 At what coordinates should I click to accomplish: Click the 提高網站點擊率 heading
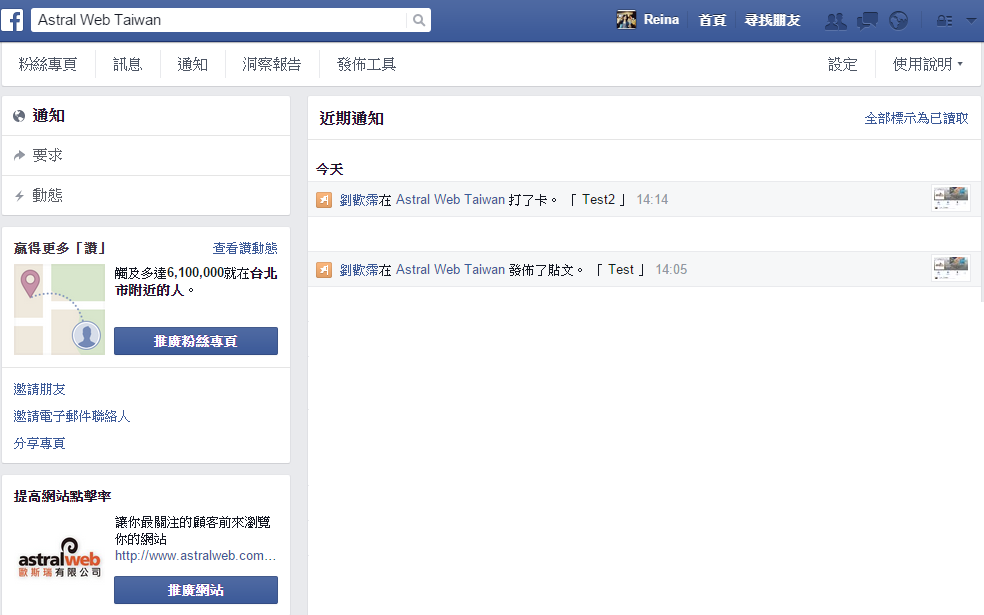coord(62,496)
